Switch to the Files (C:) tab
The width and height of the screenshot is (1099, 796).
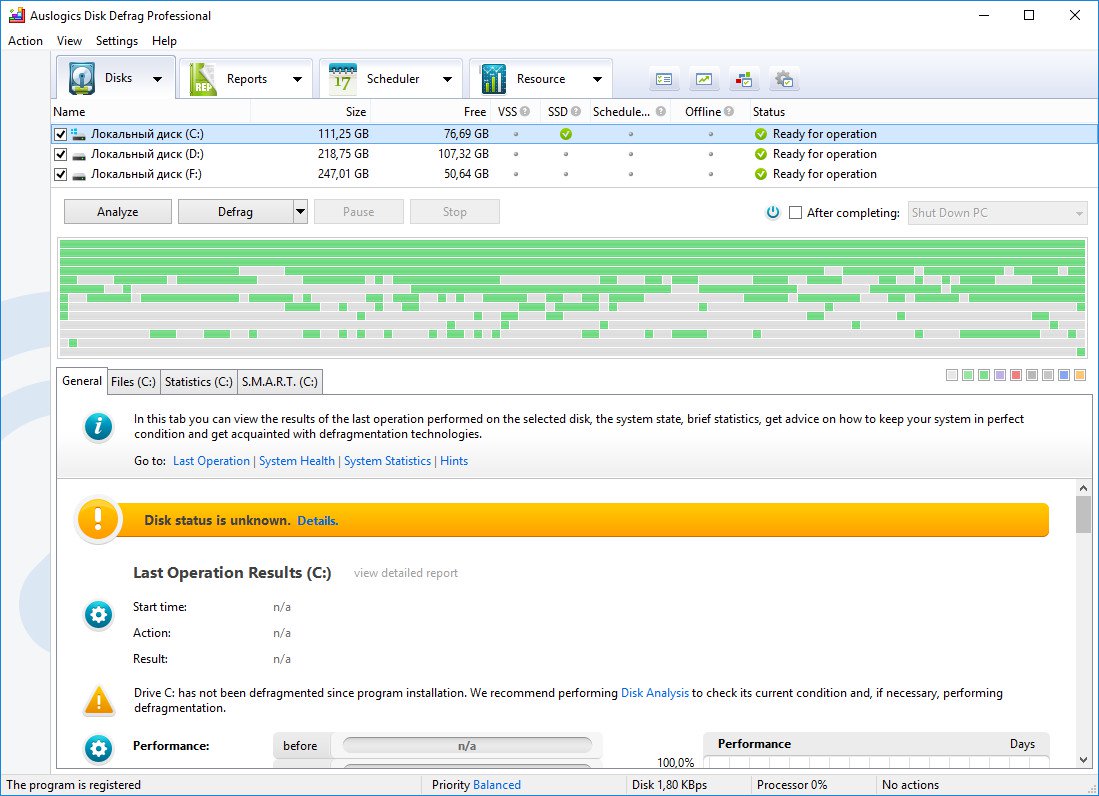tap(133, 382)
